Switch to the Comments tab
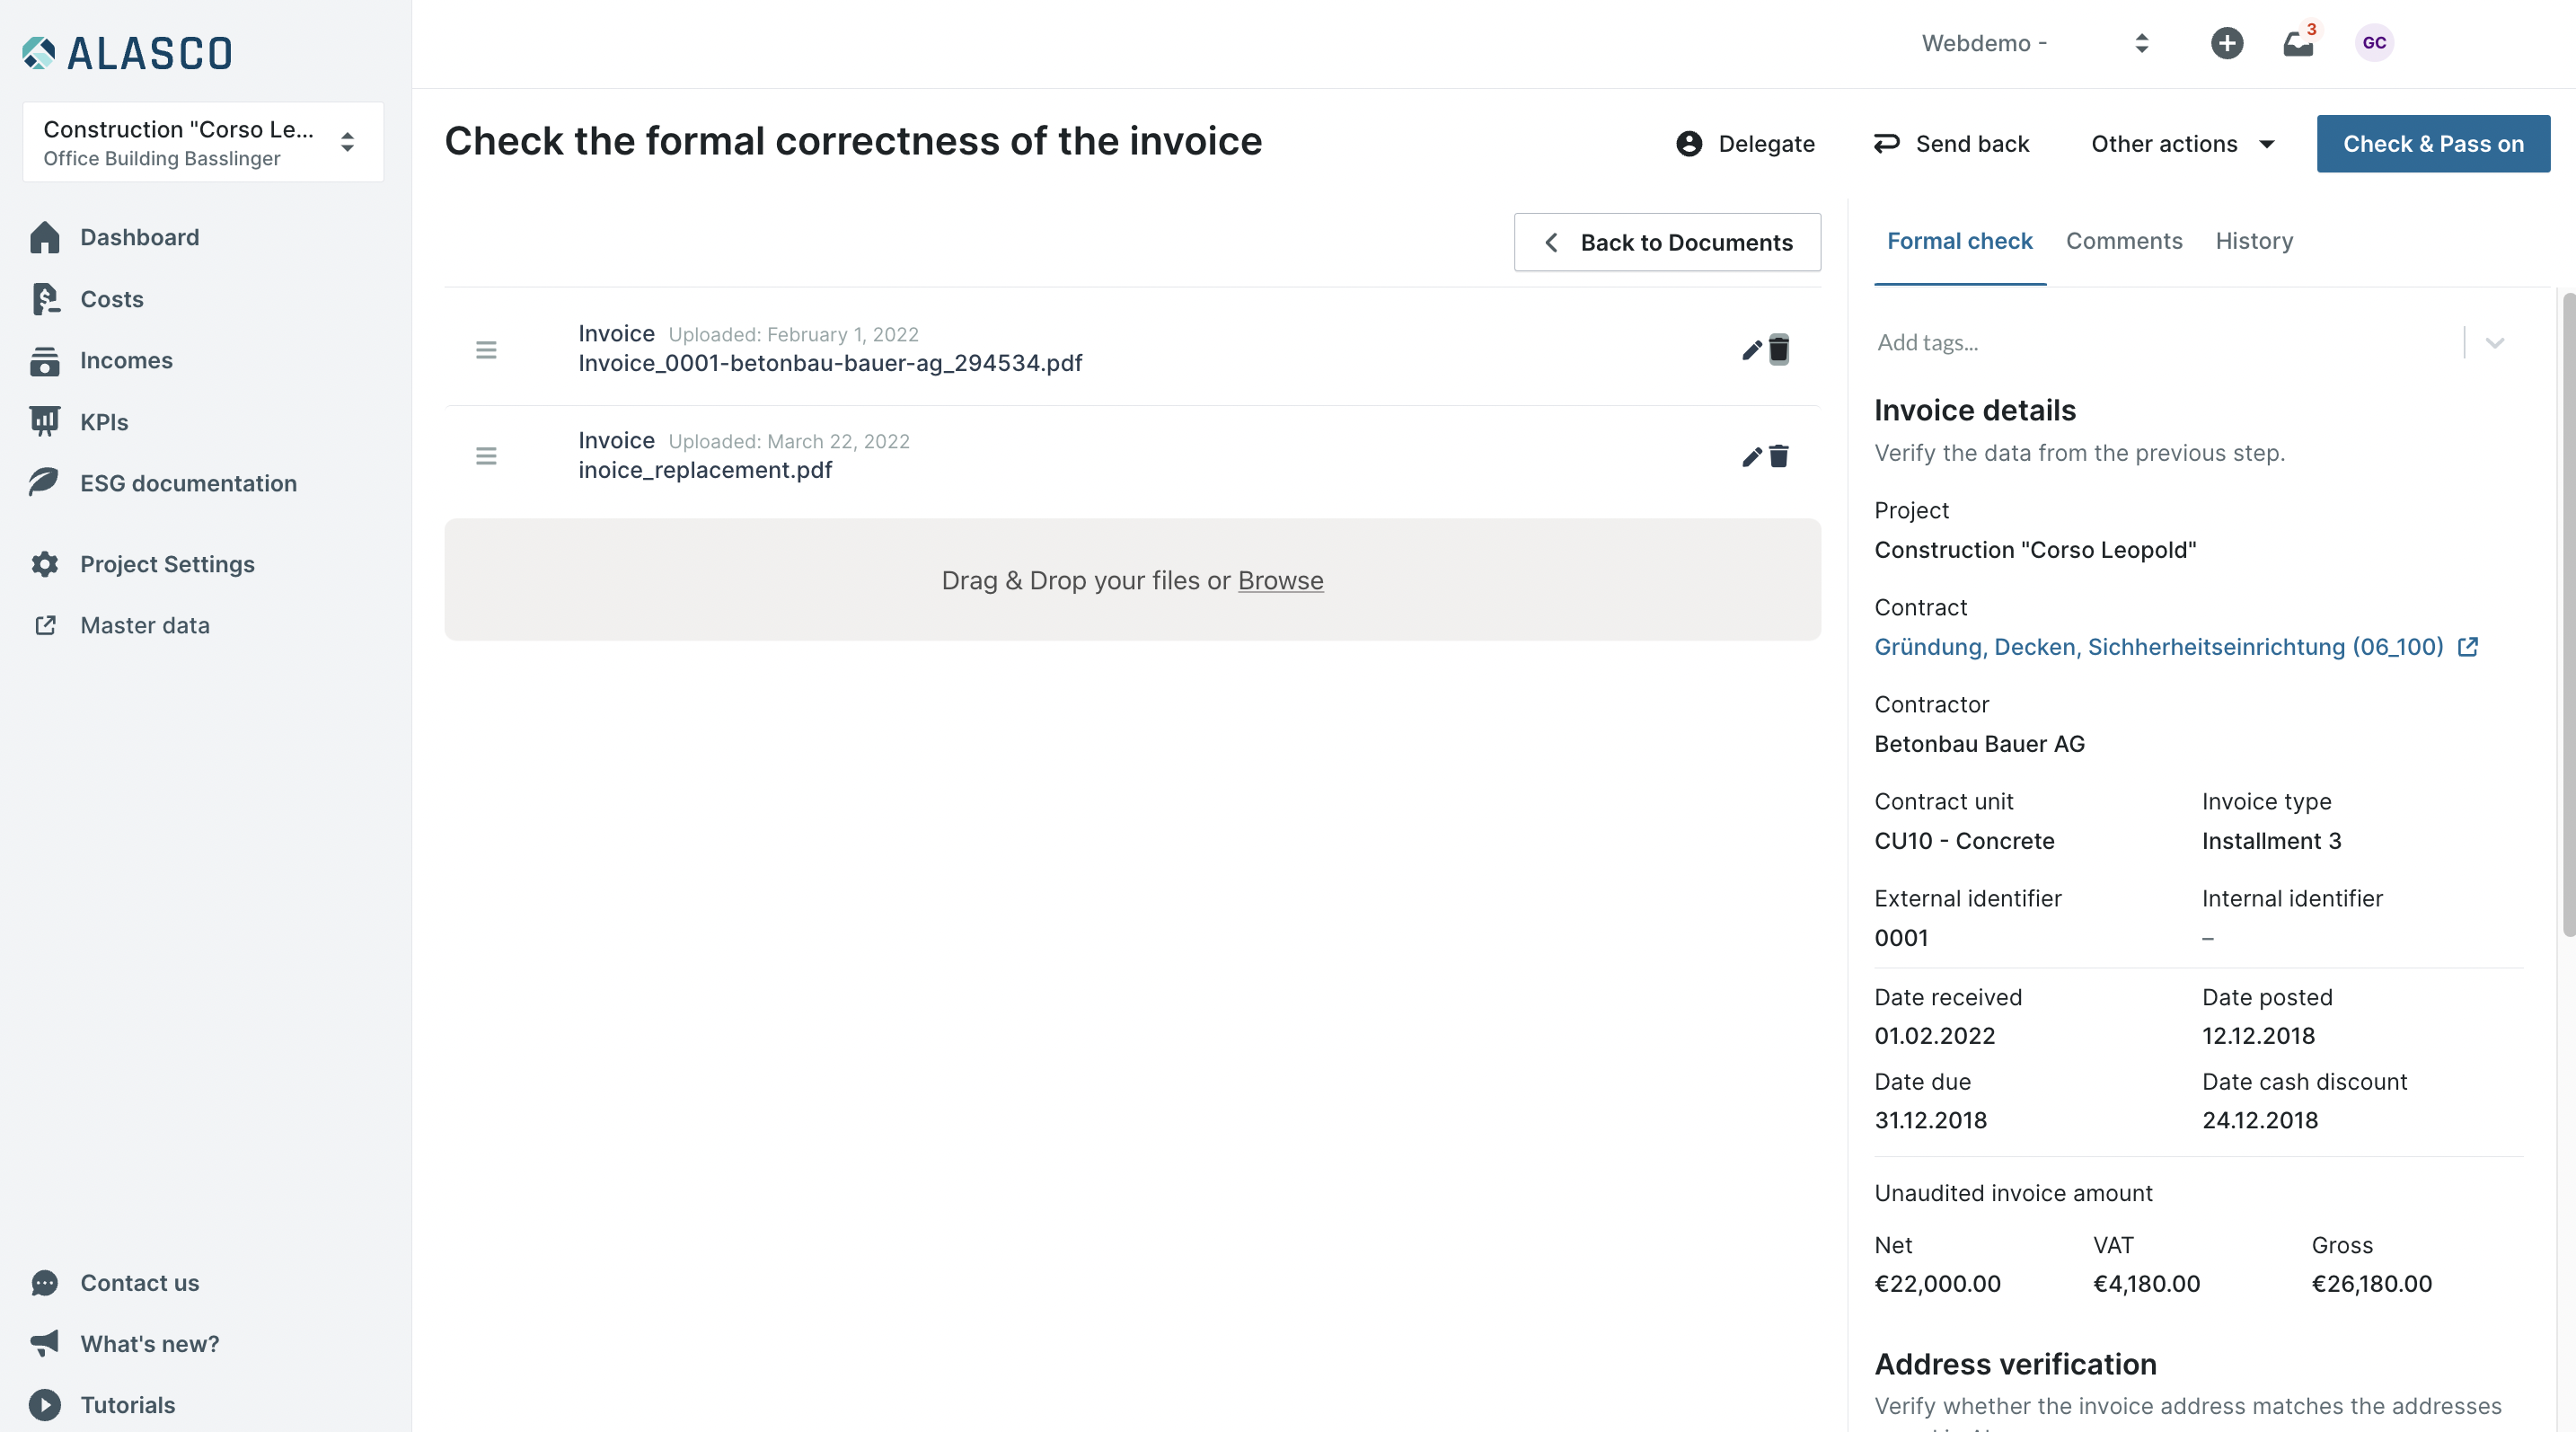This screenshot has width=2576, height=1432. pos(2123,241)
